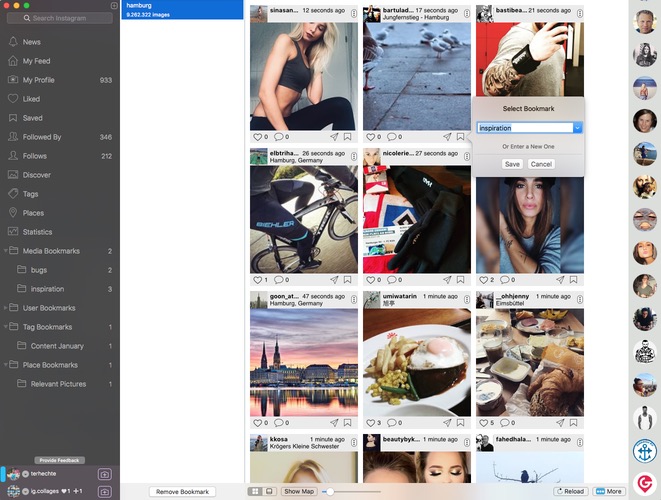Select the hamburg tag row
Screen dimensions: 661x500
click(x=182, y=10)
